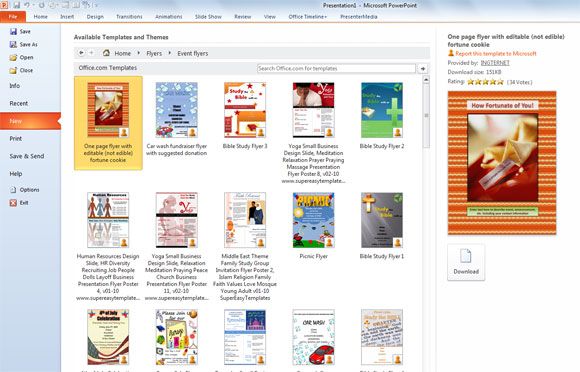Click the Redo icon in Quick Access Toolbar

click(x=41, y=5)
